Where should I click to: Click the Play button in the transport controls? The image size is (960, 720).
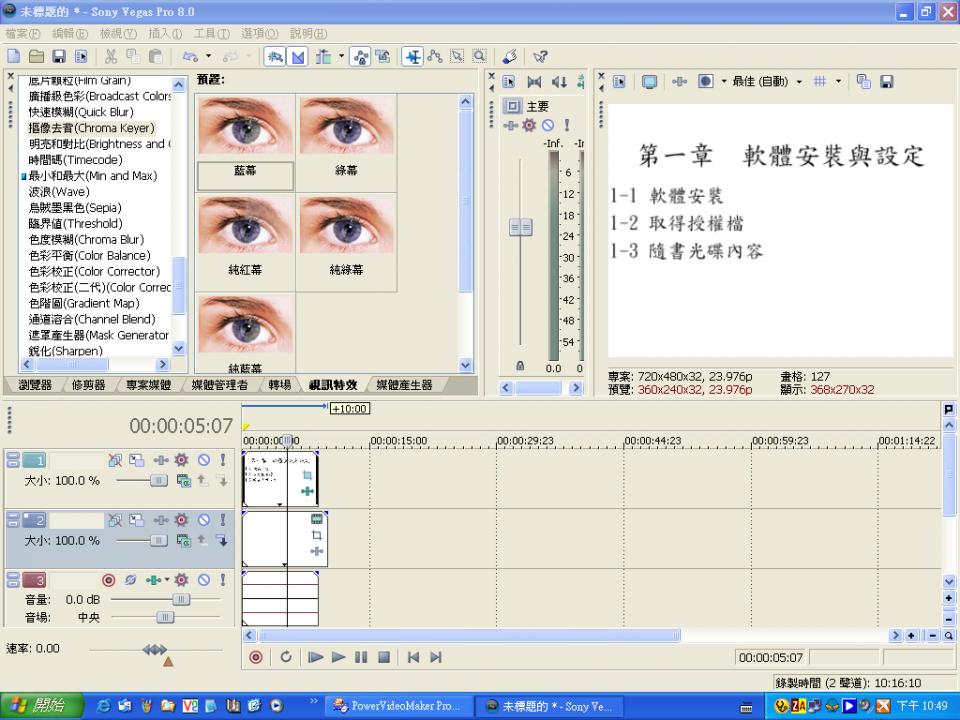(x=337, y=657)
